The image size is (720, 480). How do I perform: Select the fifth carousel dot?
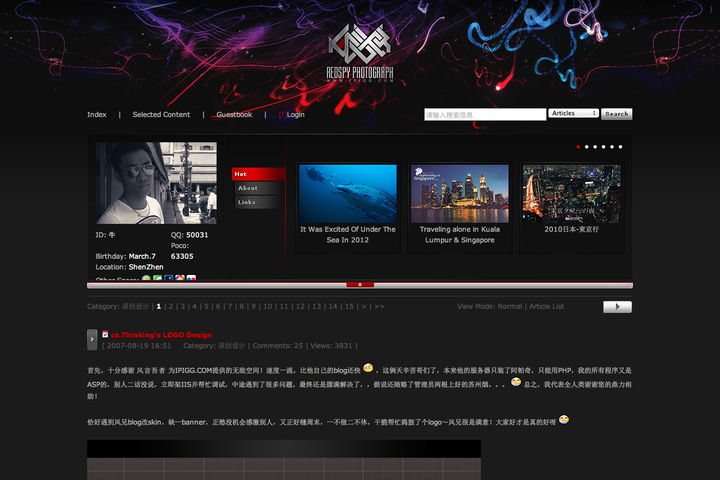(x=612, y=147)
